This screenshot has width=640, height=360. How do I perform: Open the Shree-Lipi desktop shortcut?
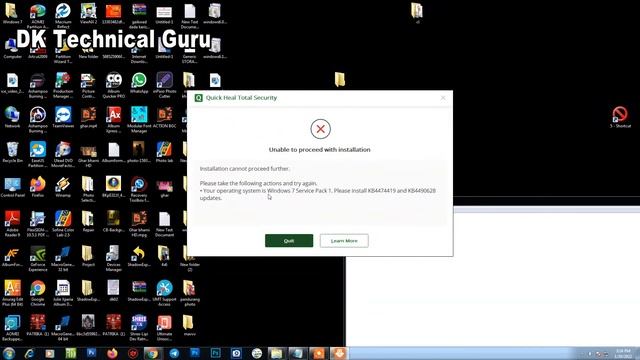pyautogui.click(x=139, y=328)
